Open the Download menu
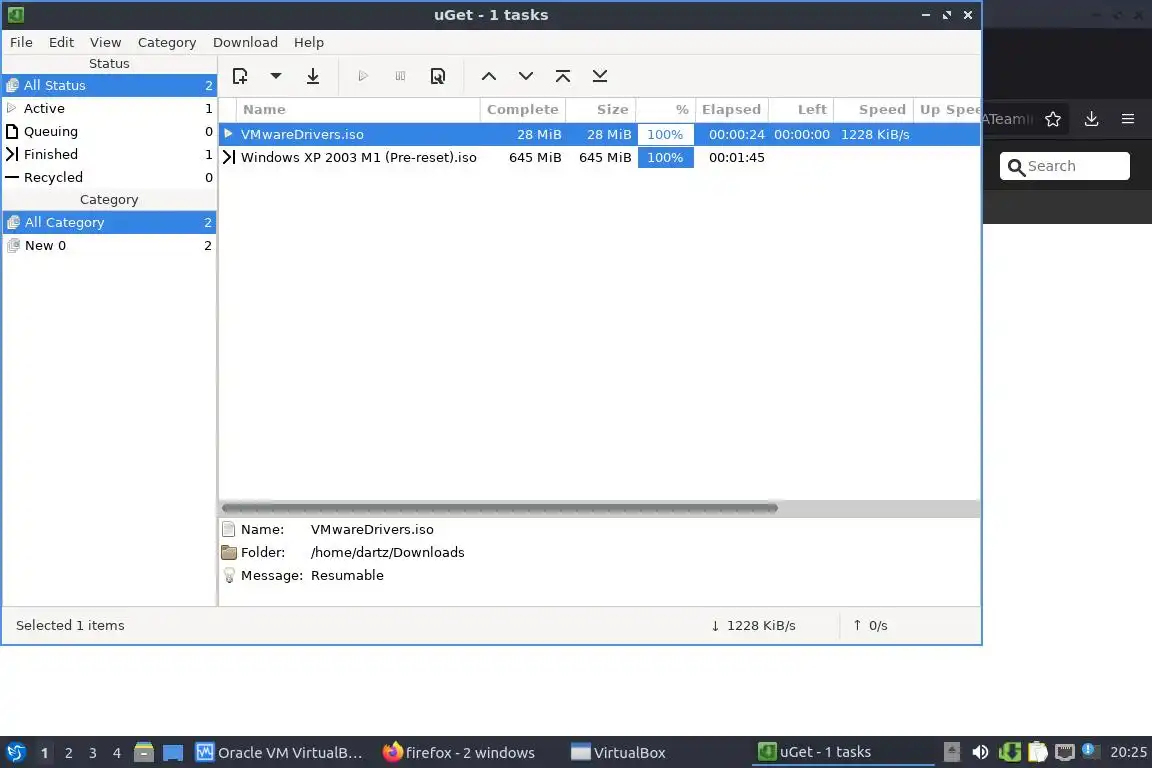The height and width of the screenshot is (768, 1152). 245,42
